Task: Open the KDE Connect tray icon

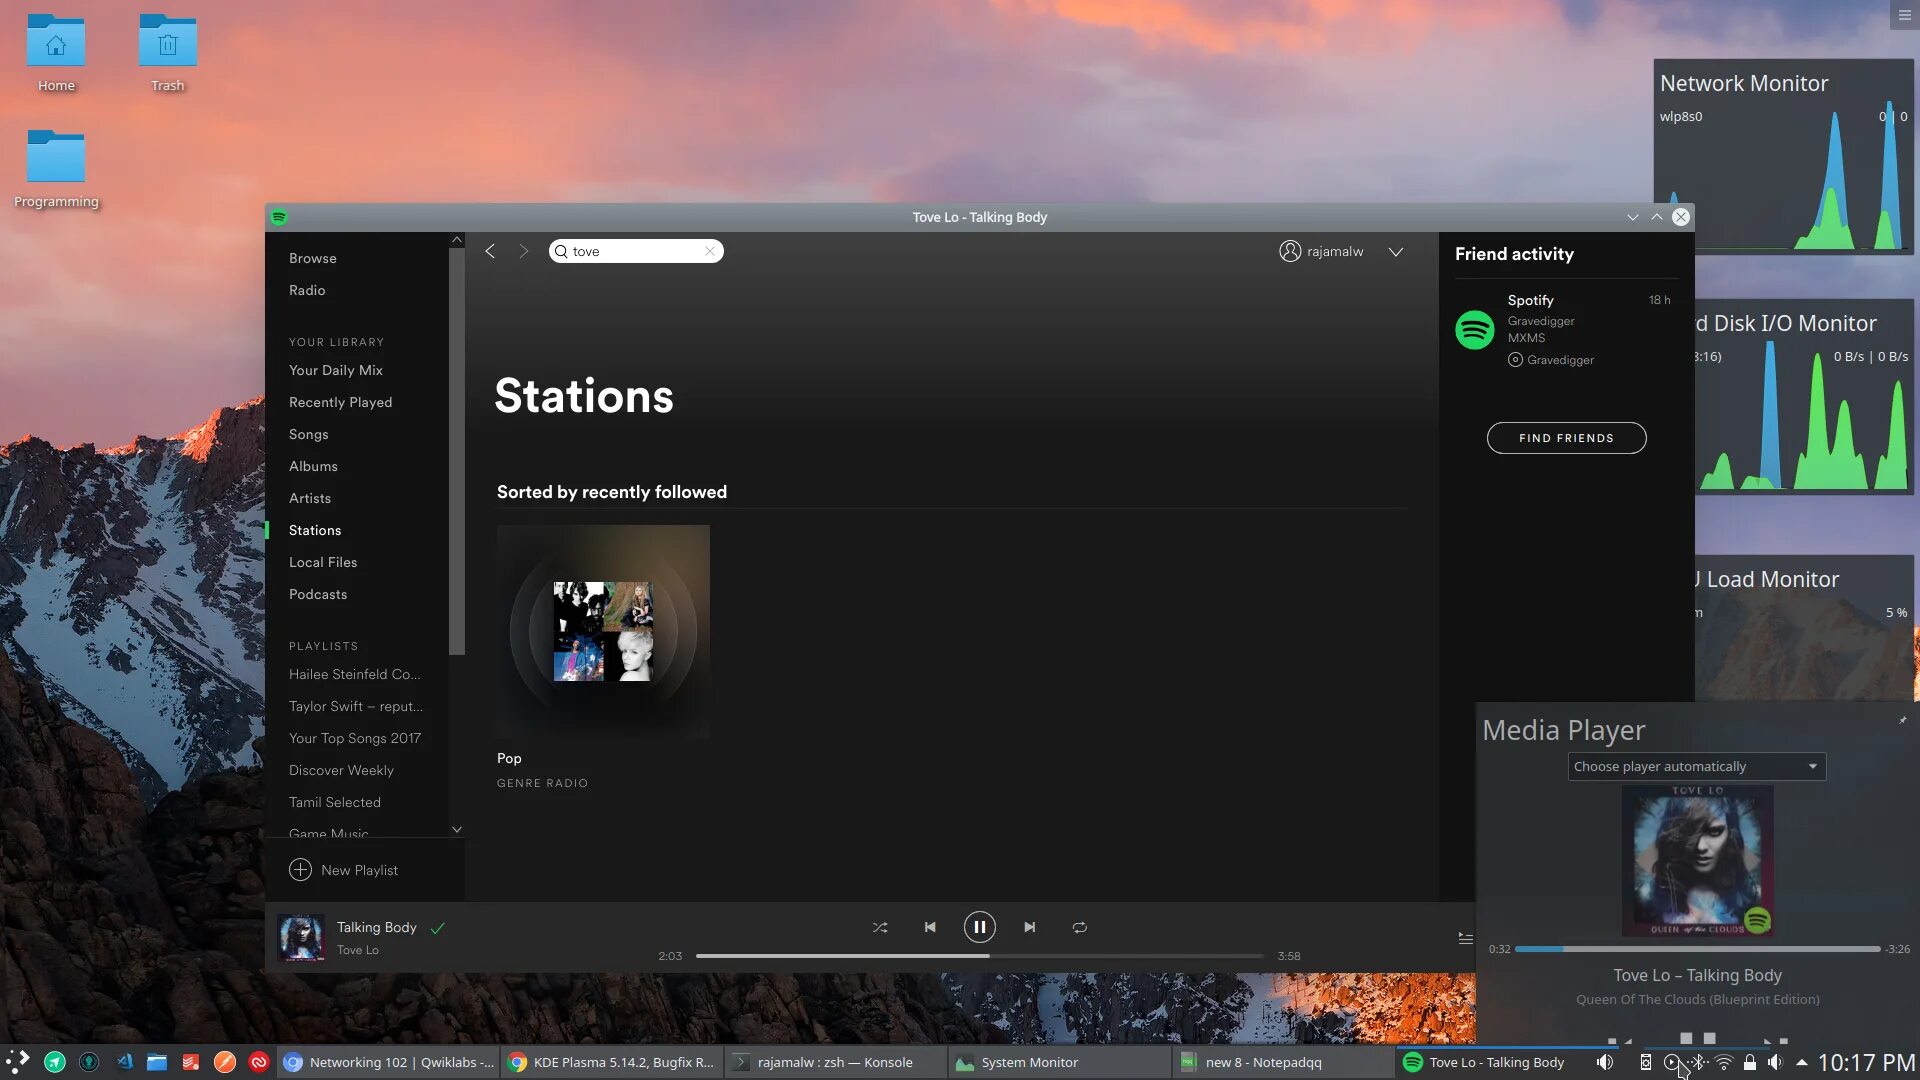Action: click(x=1646, y=1062)
